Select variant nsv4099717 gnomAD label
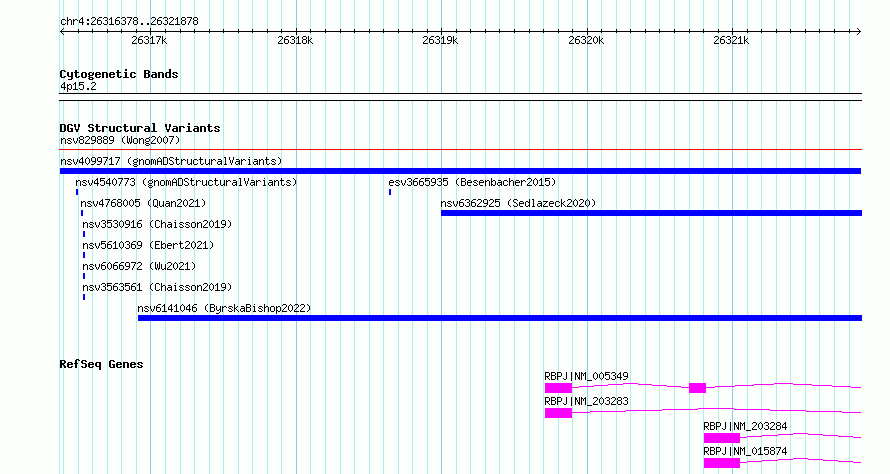This screenshot has height=474, width=890. click(171, 161)
